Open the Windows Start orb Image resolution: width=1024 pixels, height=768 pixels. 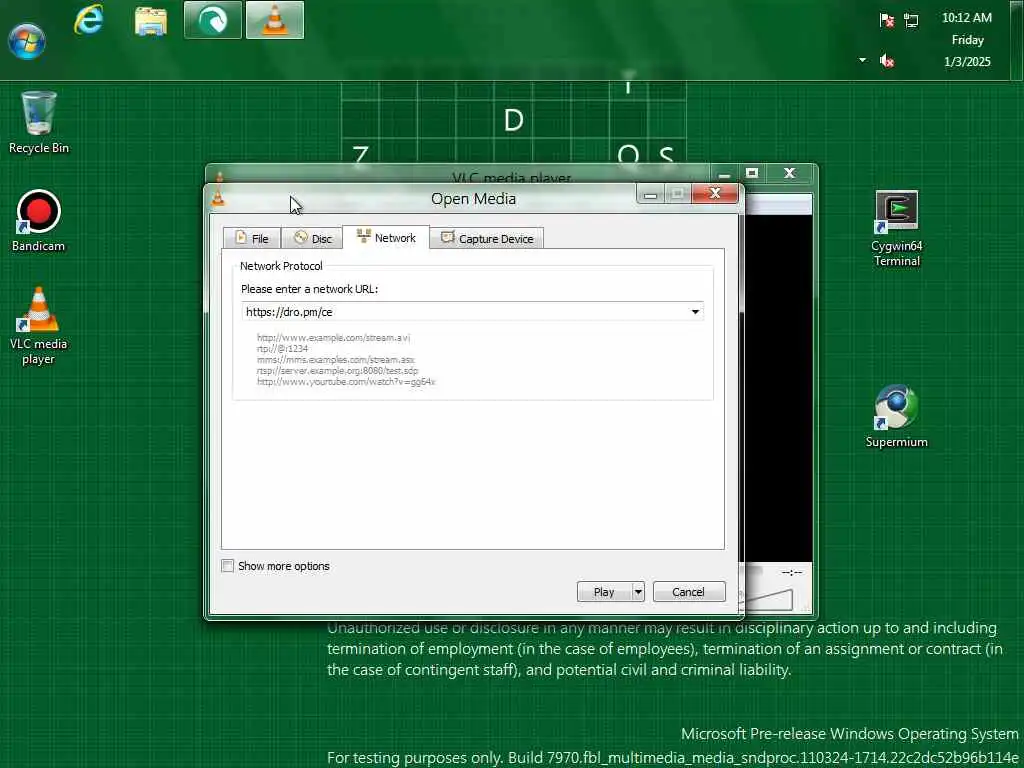pyautogui.click(x=27, y=40)
